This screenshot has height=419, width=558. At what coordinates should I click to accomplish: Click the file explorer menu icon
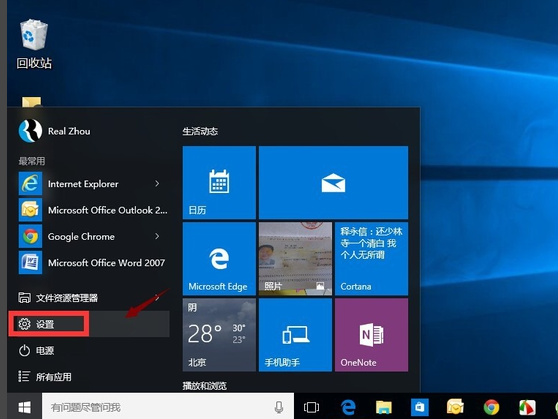(x=24, y=298)
